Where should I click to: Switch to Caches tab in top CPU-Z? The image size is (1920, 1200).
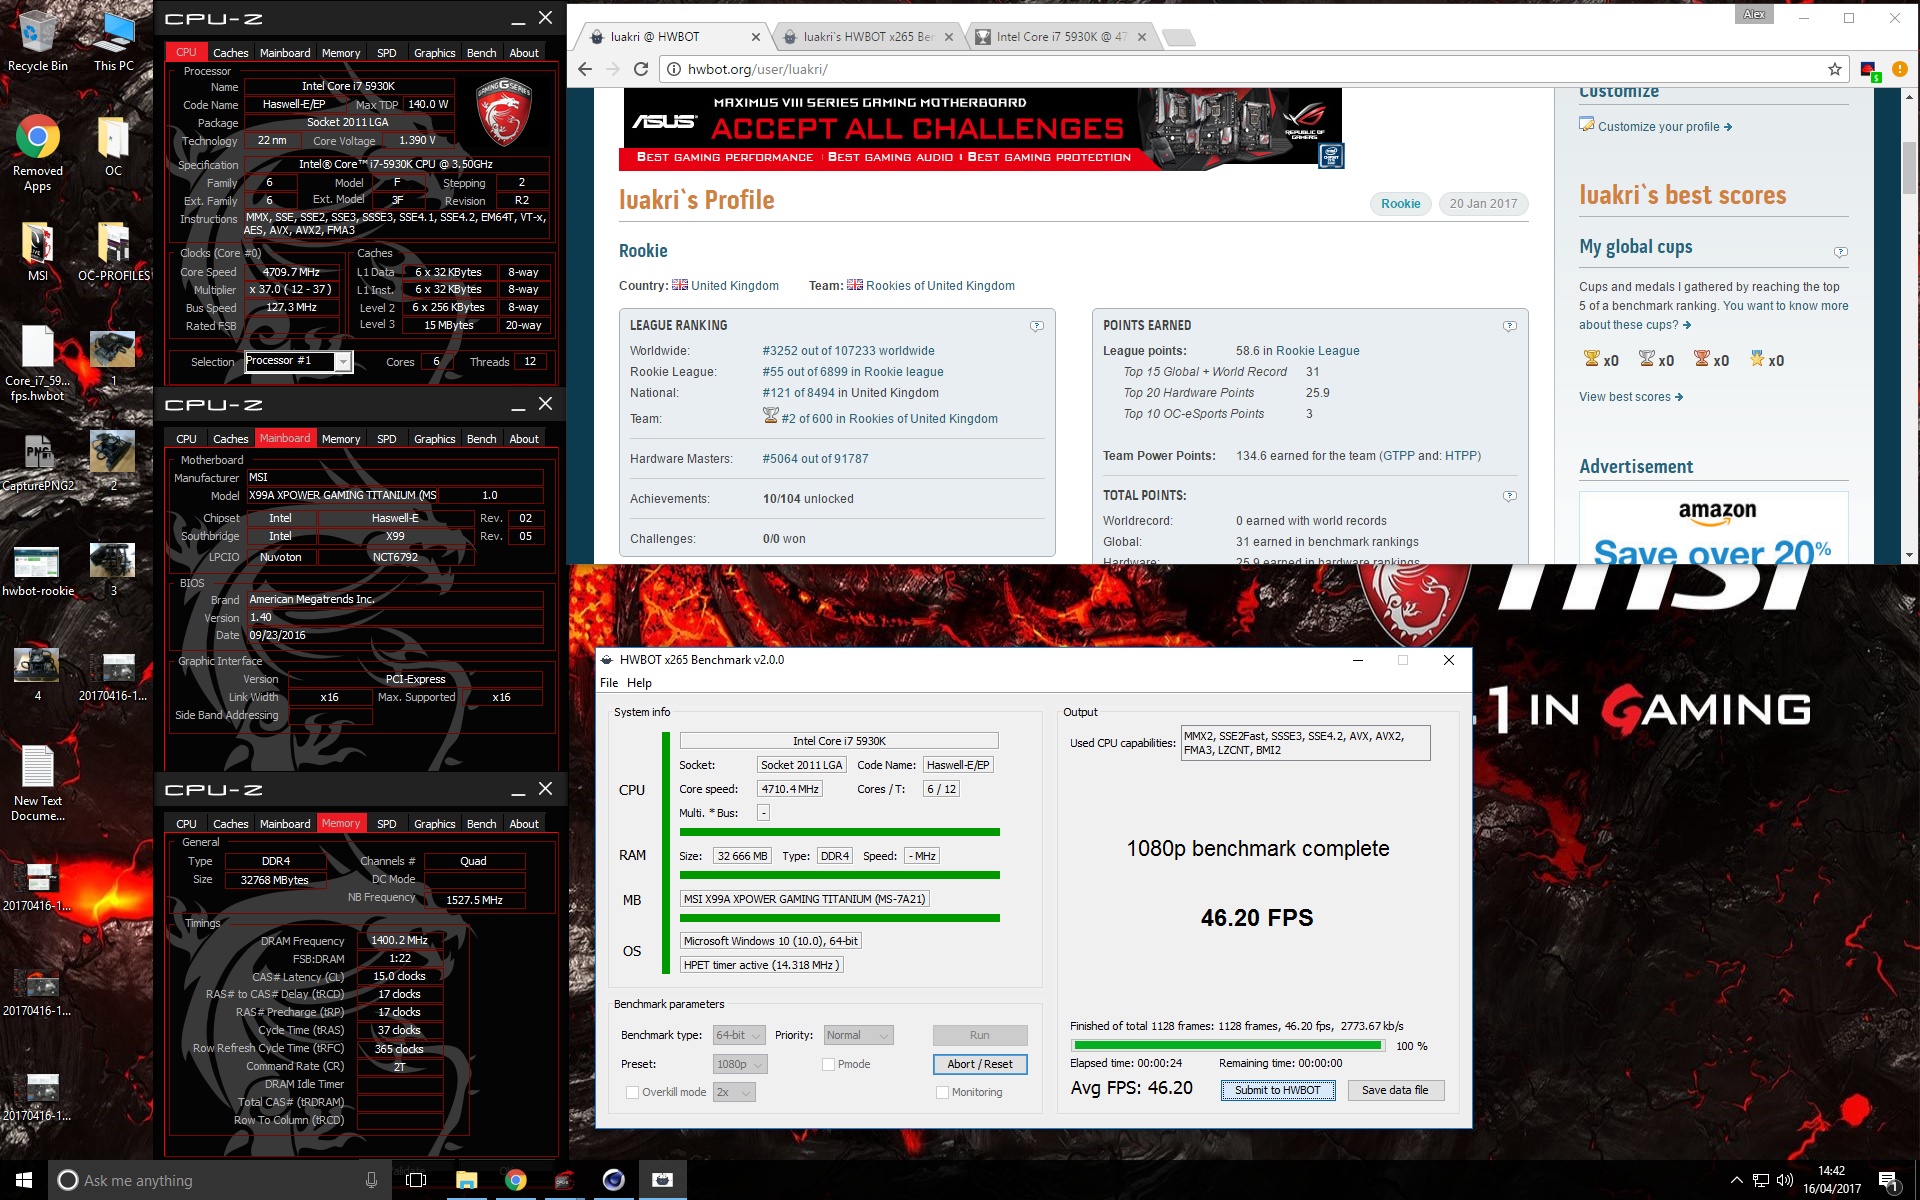230,53
